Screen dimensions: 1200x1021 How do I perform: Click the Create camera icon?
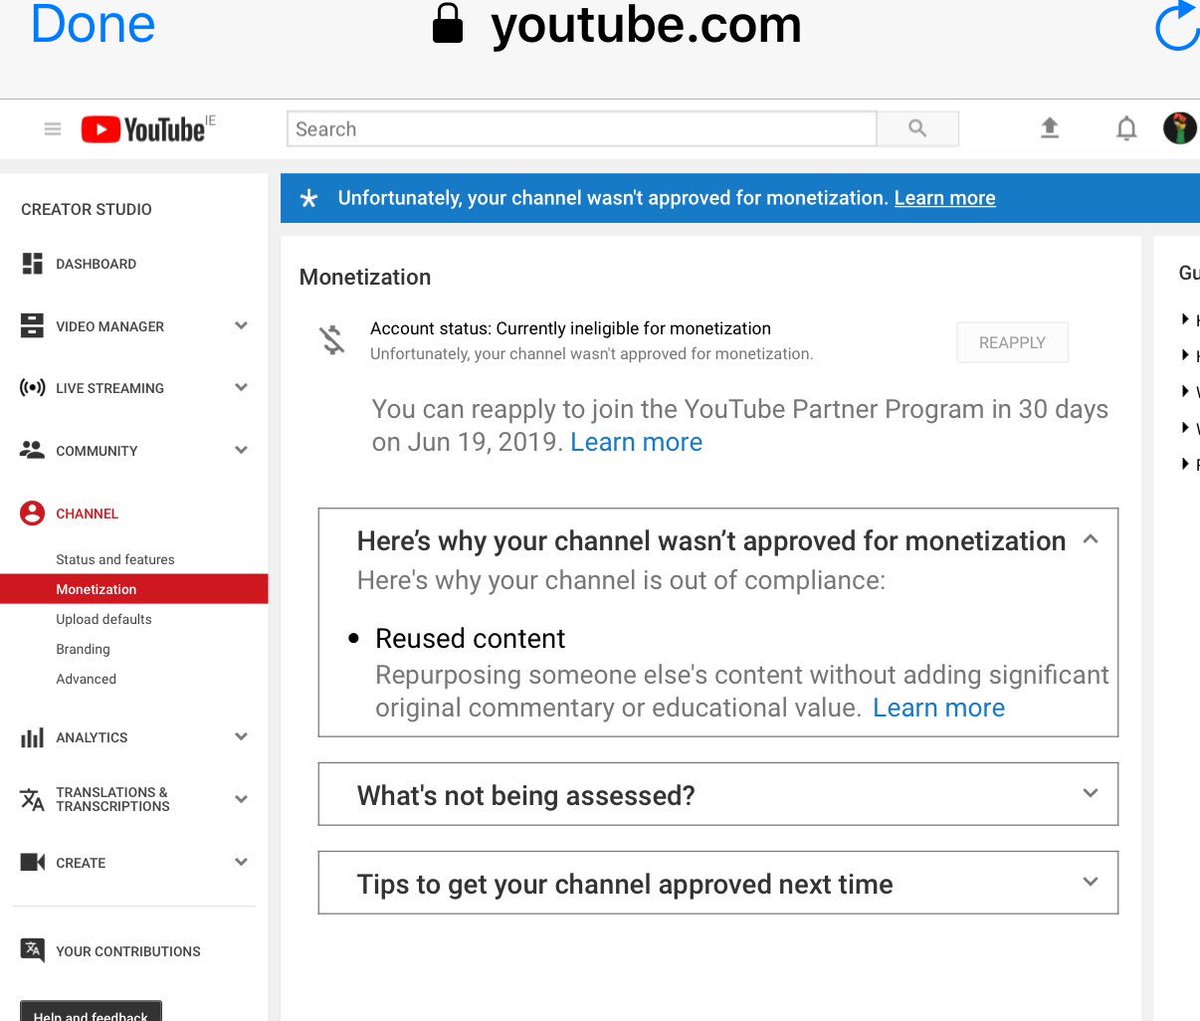(32, 862)
